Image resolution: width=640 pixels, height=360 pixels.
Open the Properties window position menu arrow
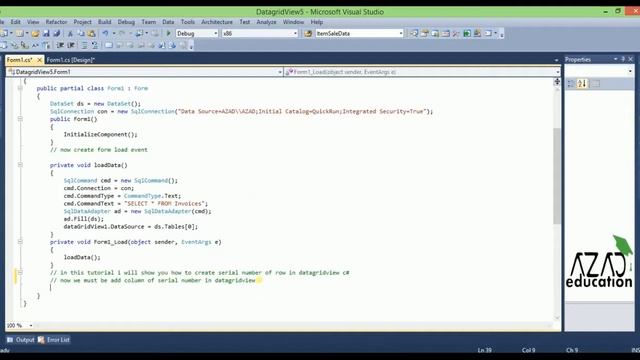(x=616, y=59)
